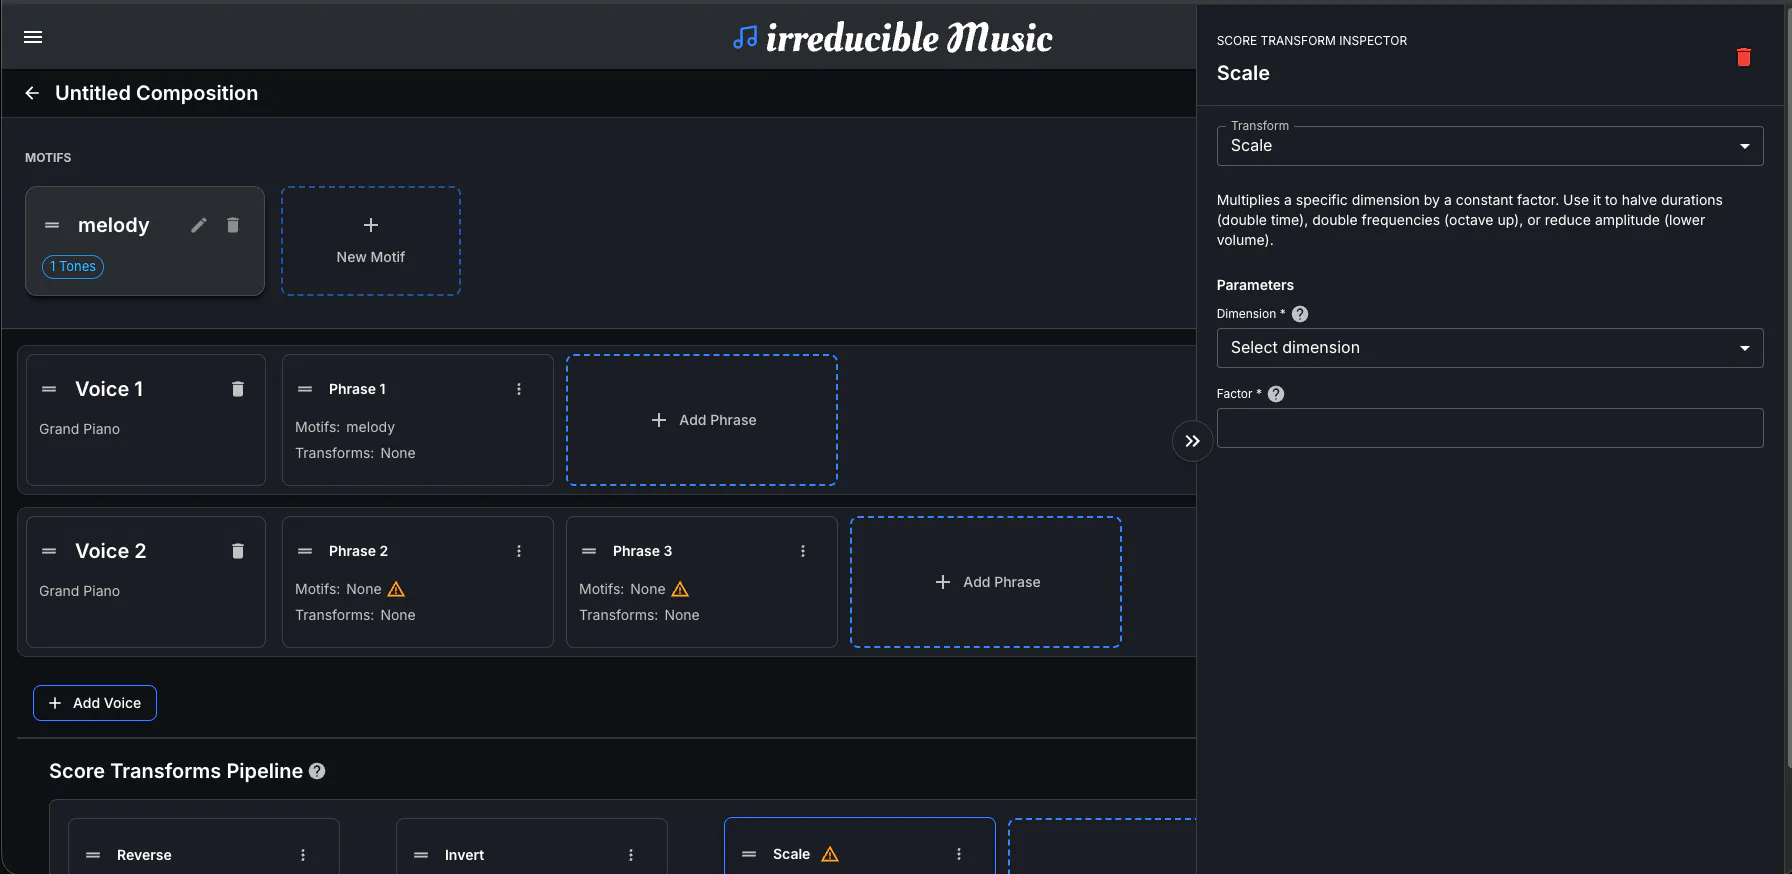Click "Motifs: melody" in Phrase 1

tap(345, 427)
